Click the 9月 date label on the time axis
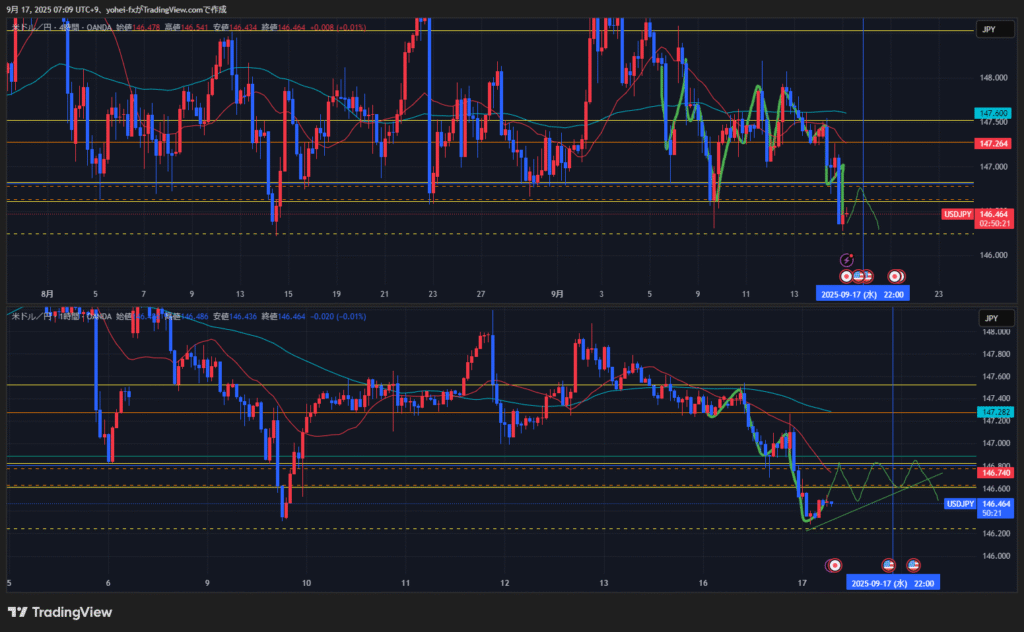Image resolution: width=1024 pixels, height=632 pixels. click(x=557, y=294)
